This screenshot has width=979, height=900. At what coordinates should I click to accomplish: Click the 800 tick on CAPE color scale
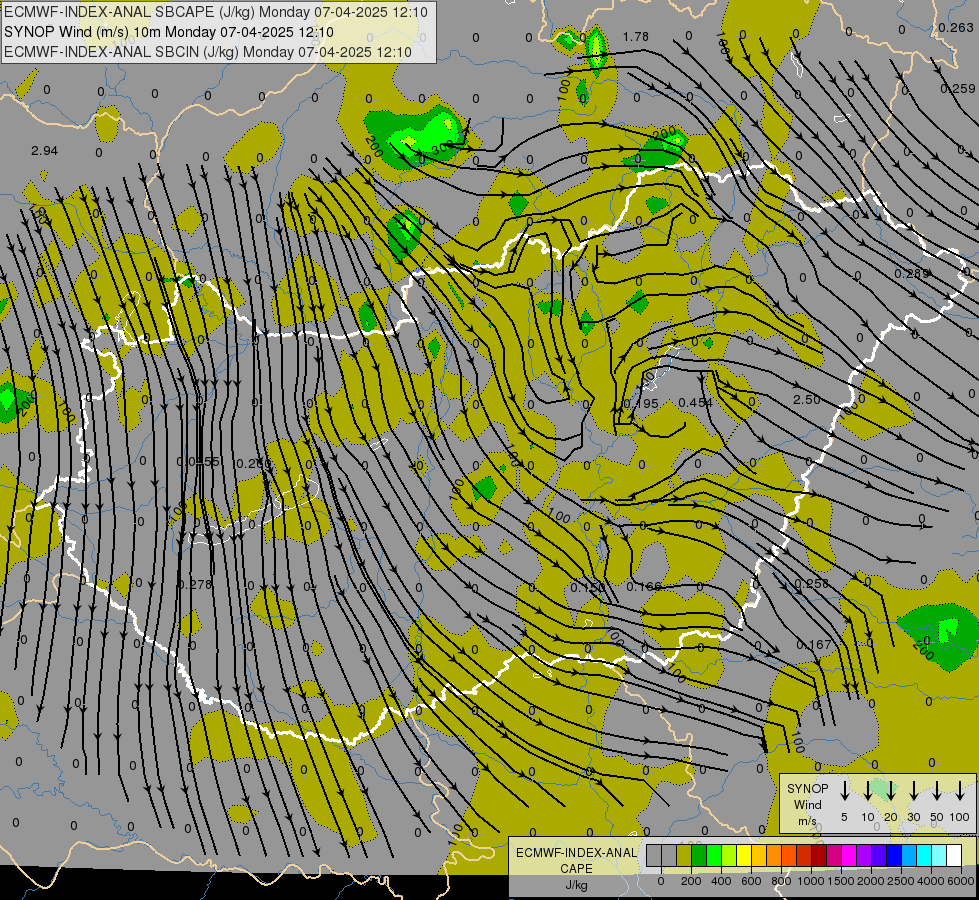coord(781,881)
